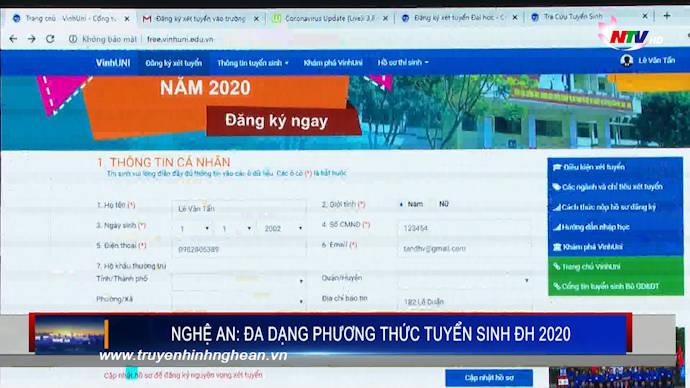Image resolution: width=690 pixels, height=388 pixels.
Task: Click the 'Họ tên' input field
Action: [x=239, y=209]
